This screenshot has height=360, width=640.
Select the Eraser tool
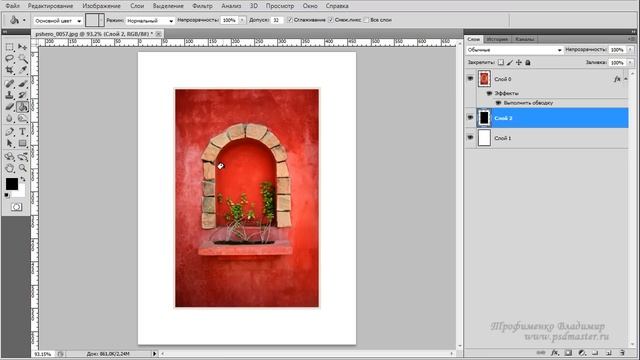tap(9, 107)
